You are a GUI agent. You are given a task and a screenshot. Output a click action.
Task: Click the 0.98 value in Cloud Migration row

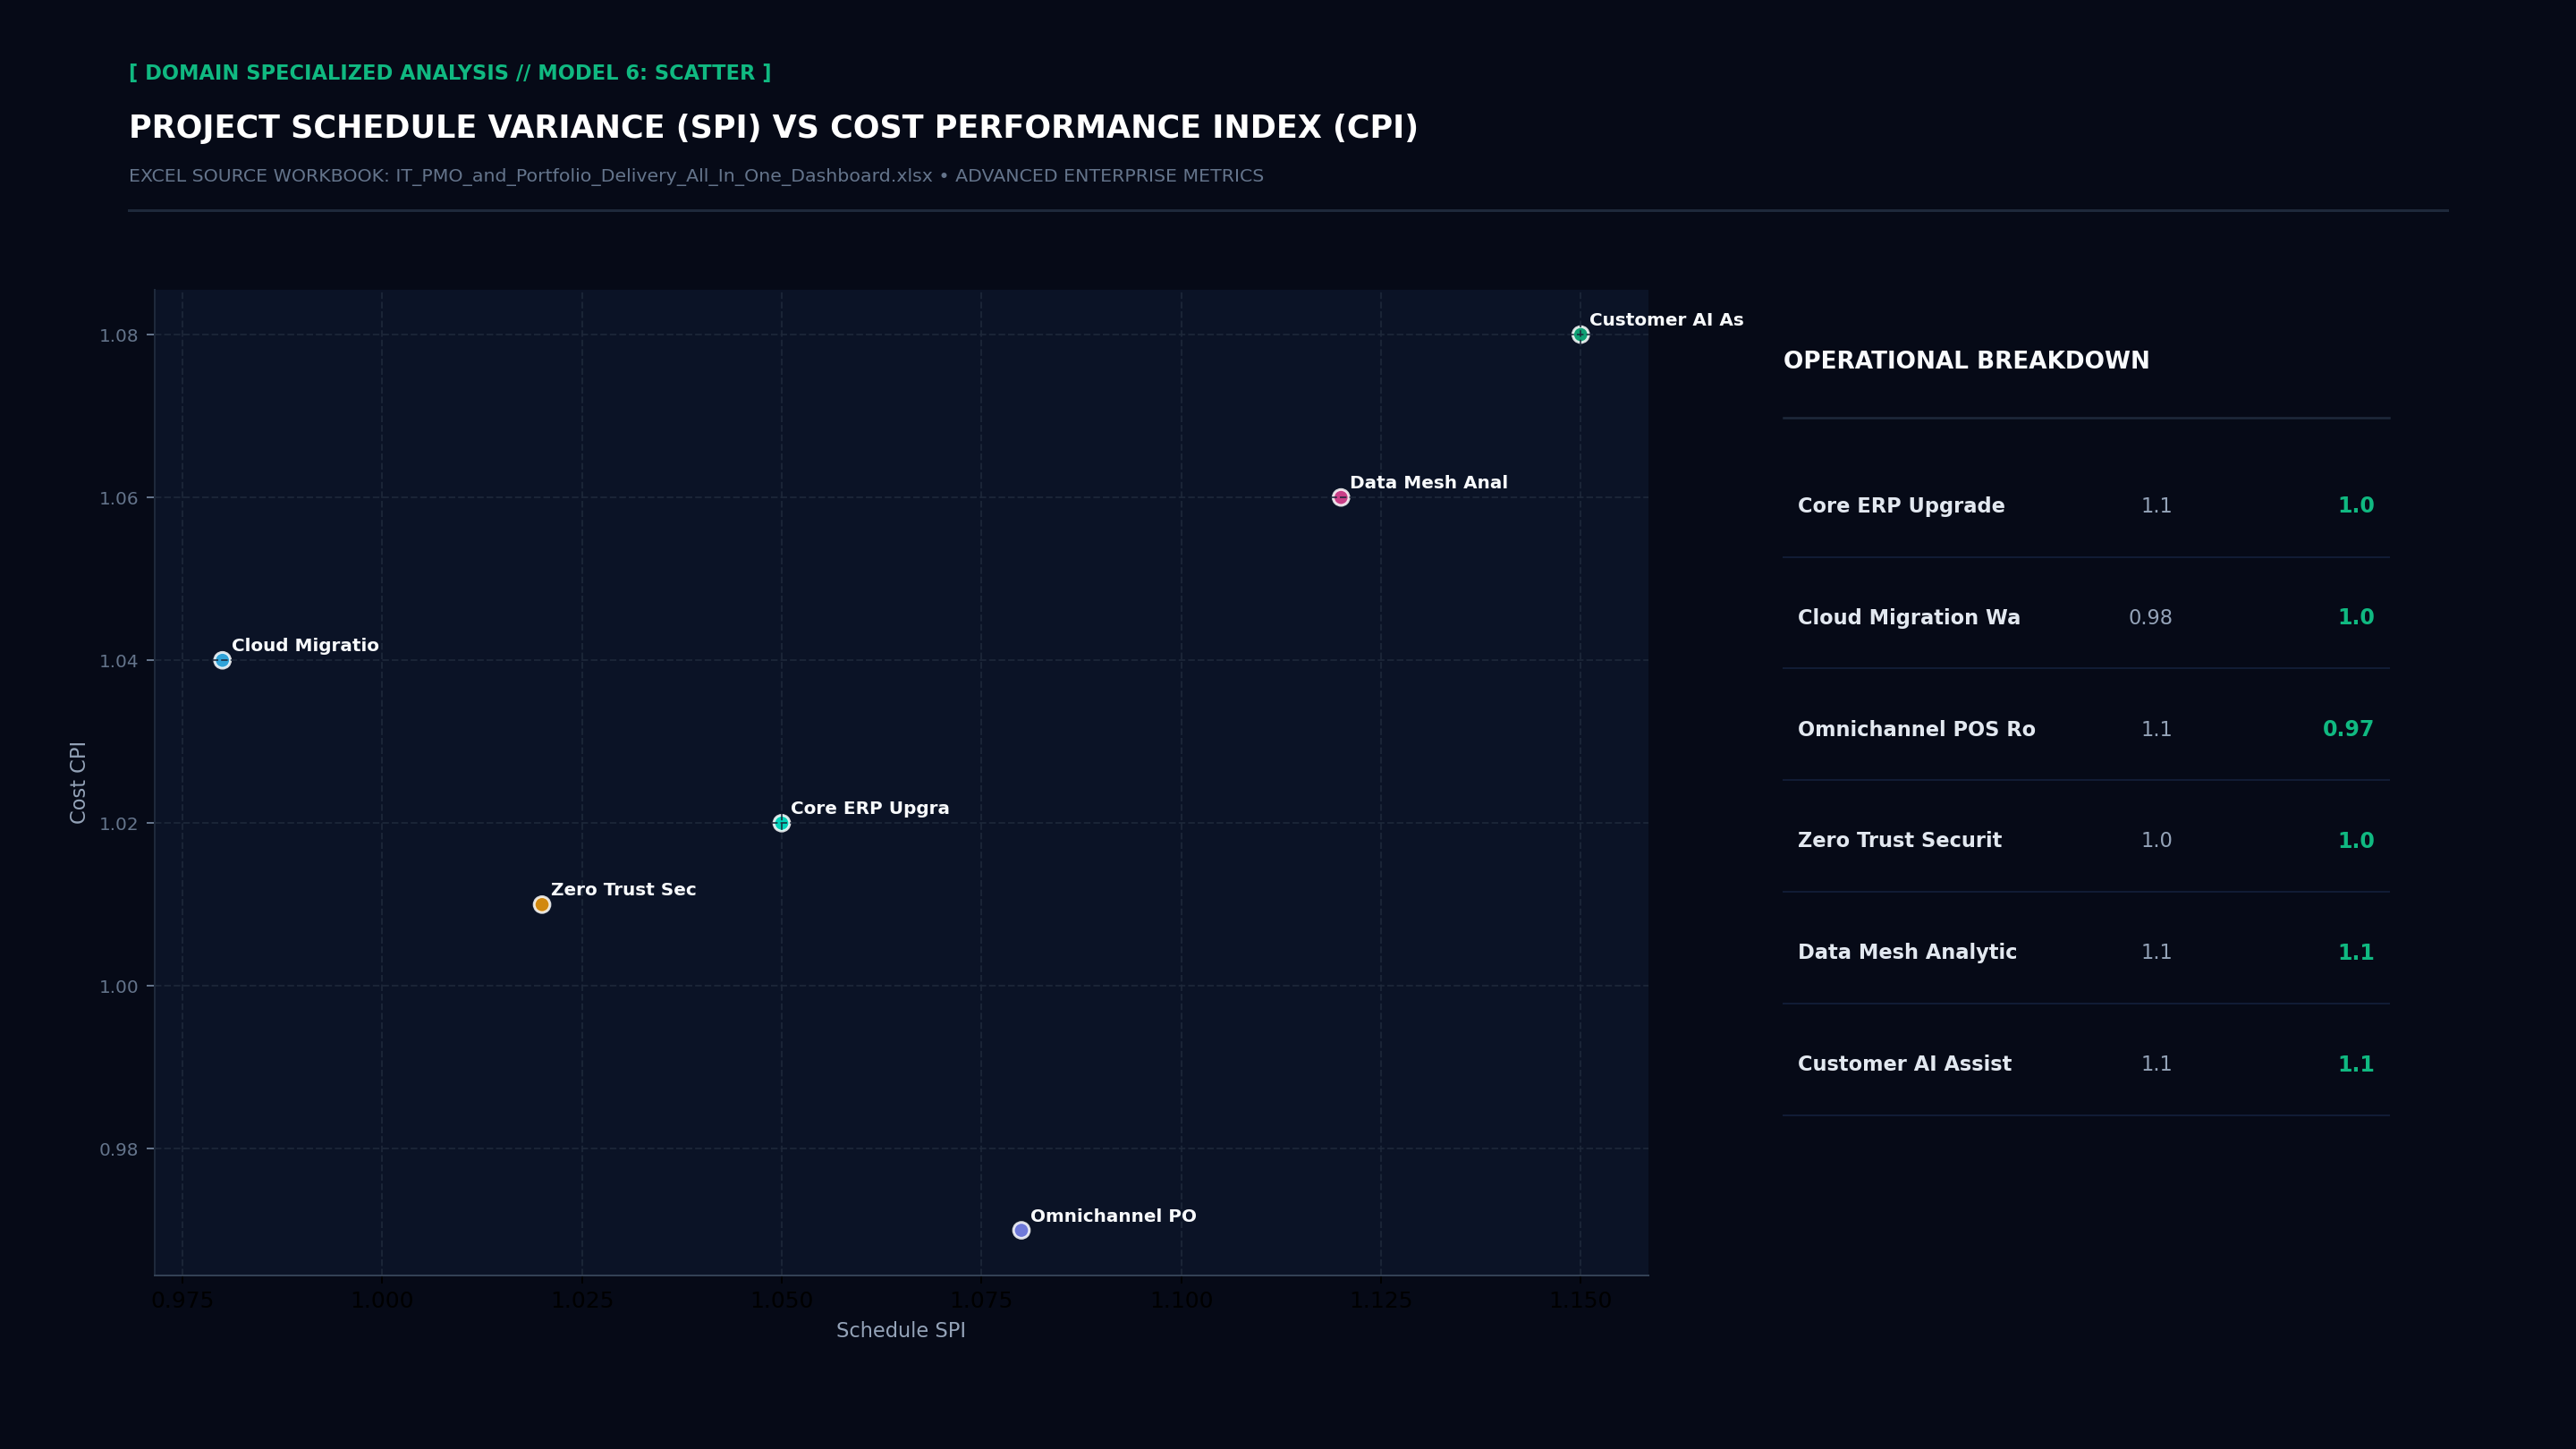pos(2150,618)
